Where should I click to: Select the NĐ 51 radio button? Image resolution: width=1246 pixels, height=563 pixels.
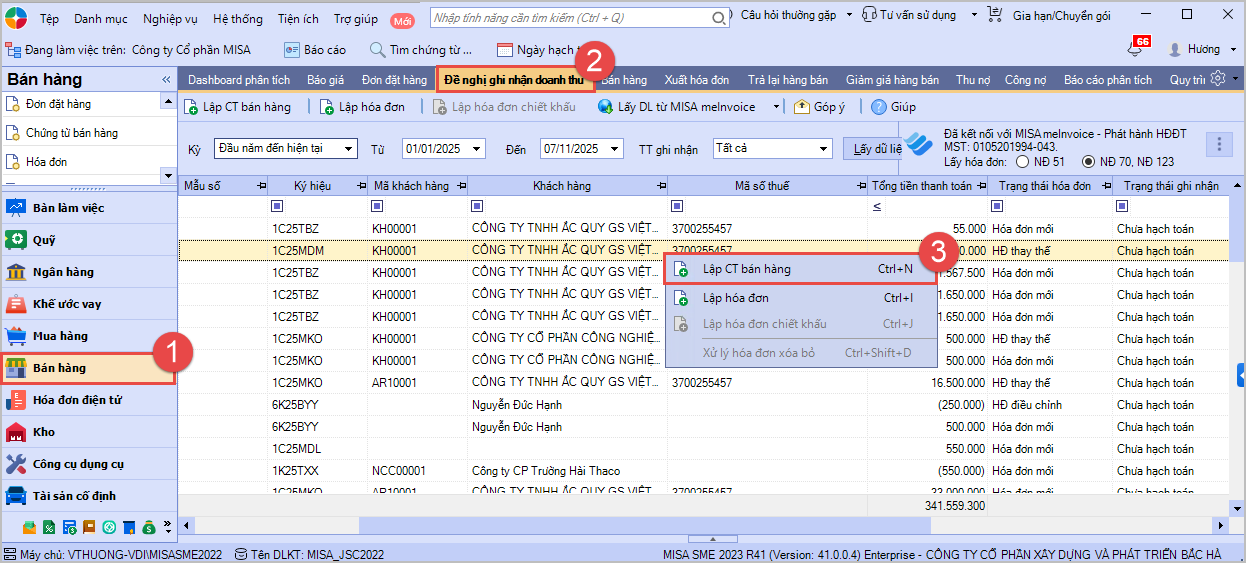pyautogui.click(x=1022, y=161)
